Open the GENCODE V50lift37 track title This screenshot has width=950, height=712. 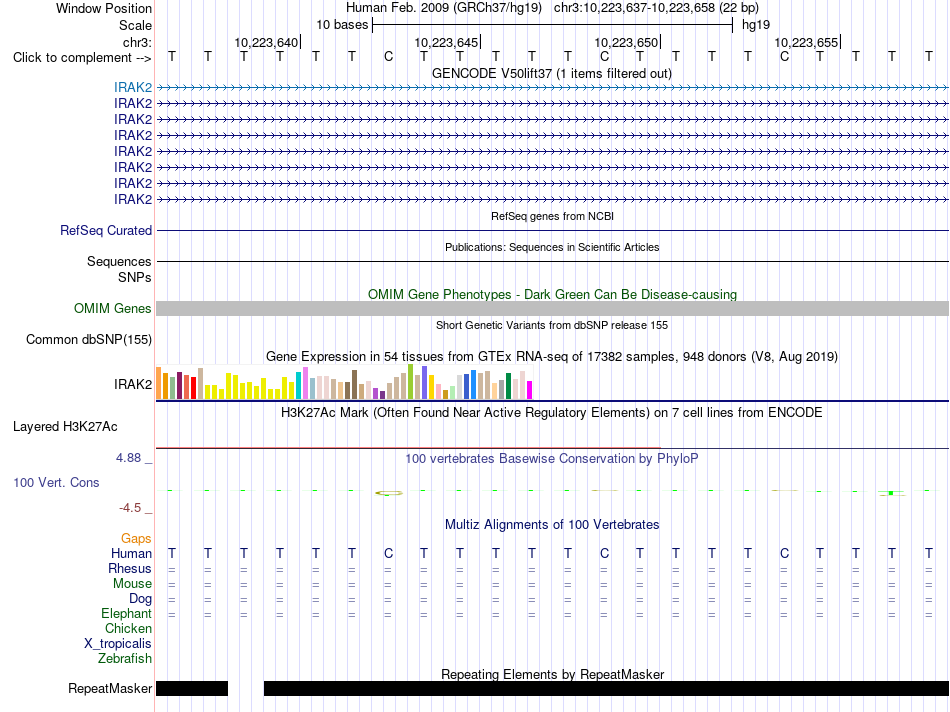(x=552, y=73)
